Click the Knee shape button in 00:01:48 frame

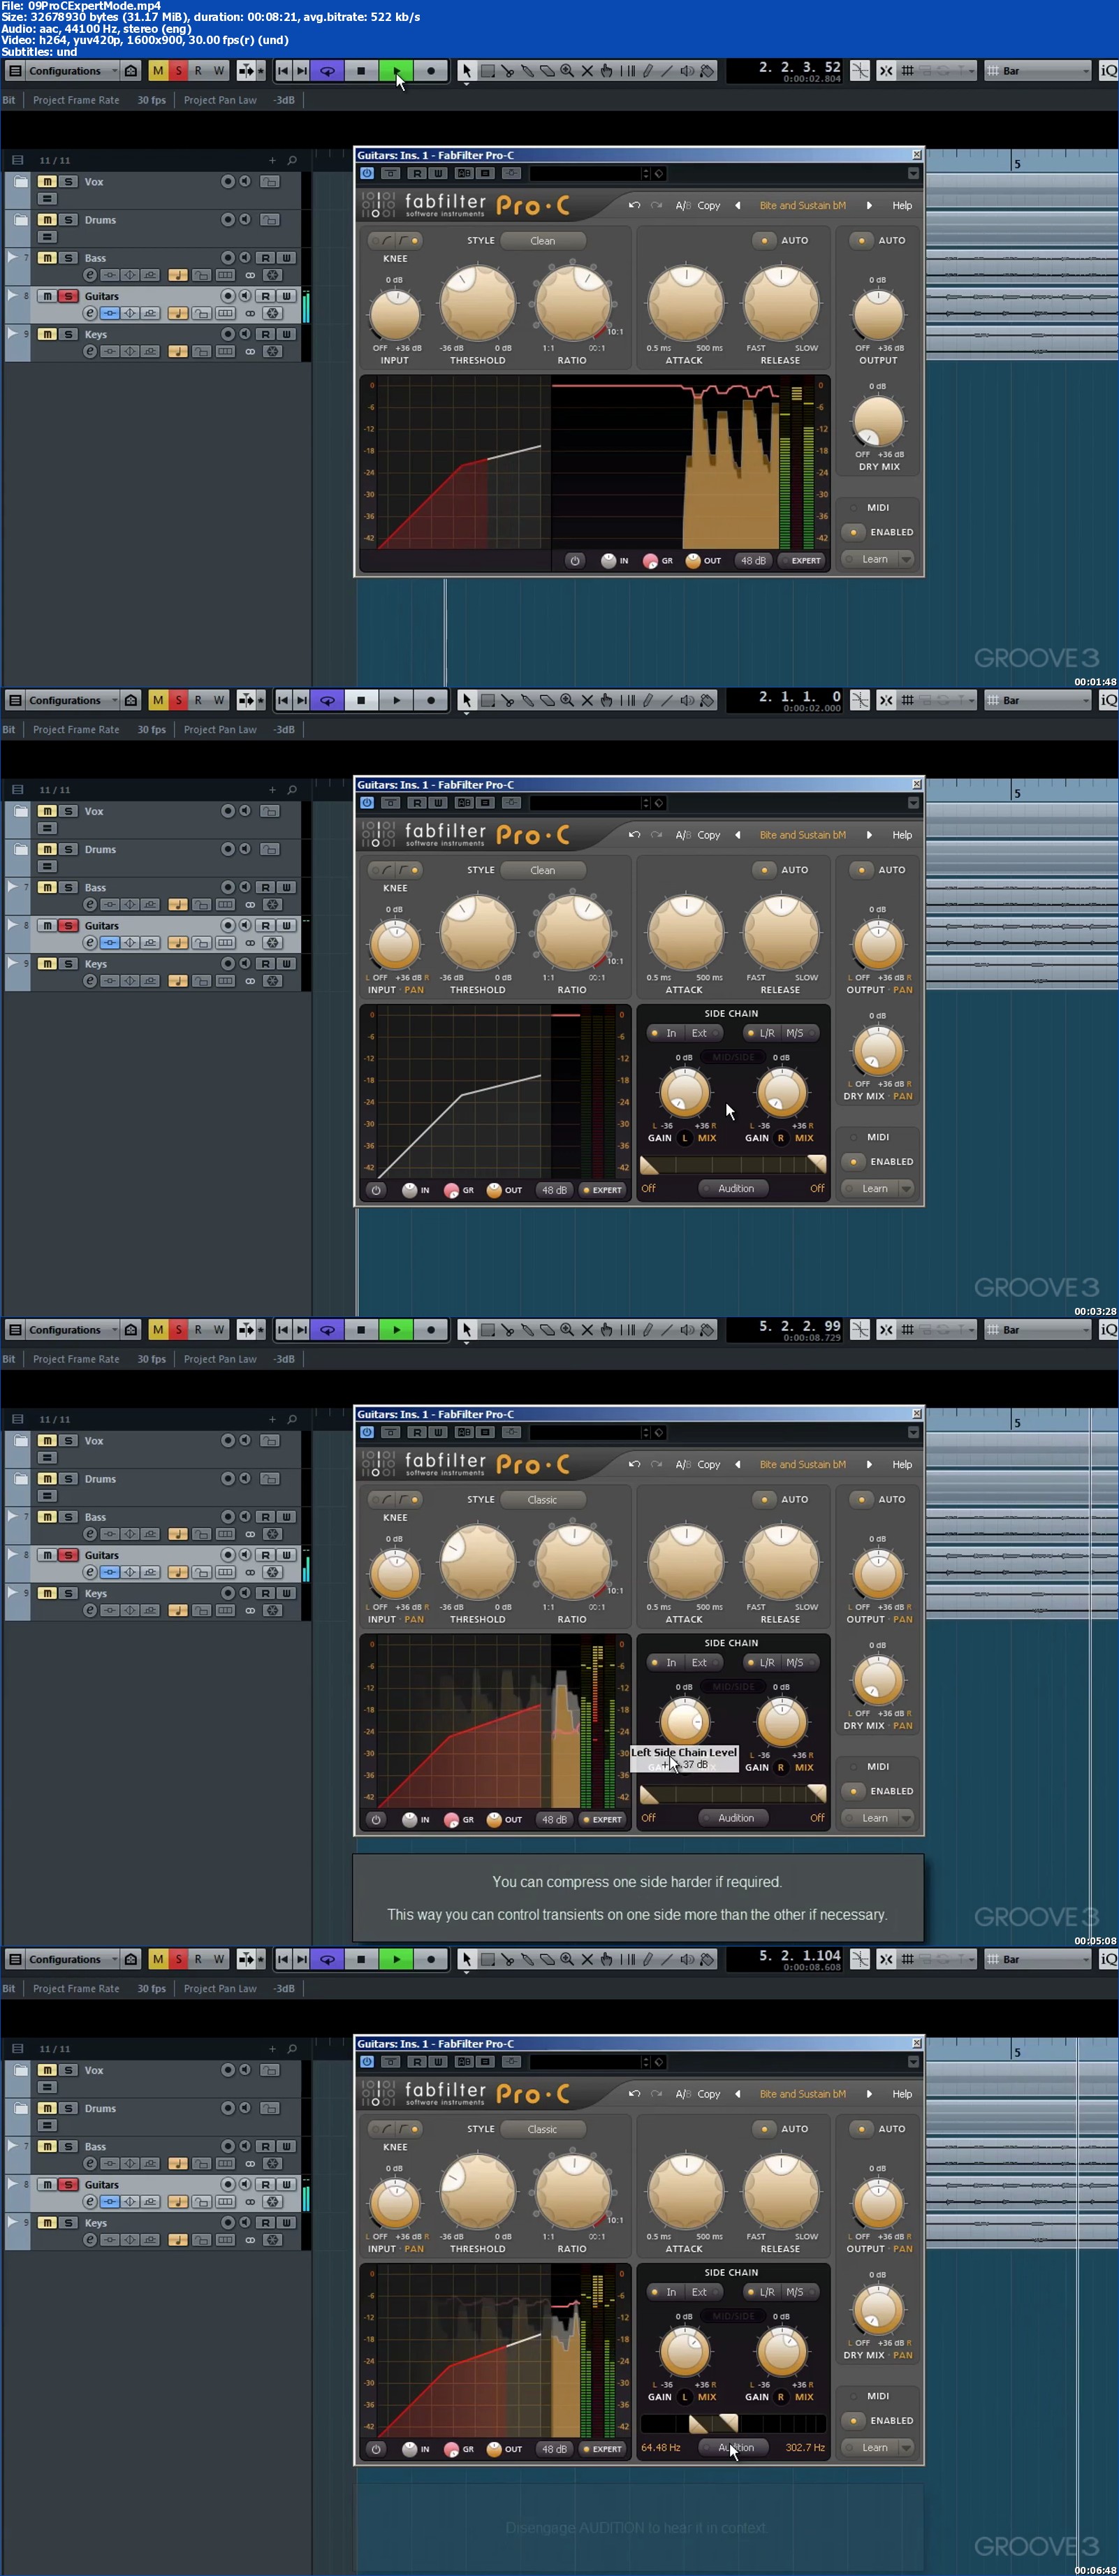point(395,241)
